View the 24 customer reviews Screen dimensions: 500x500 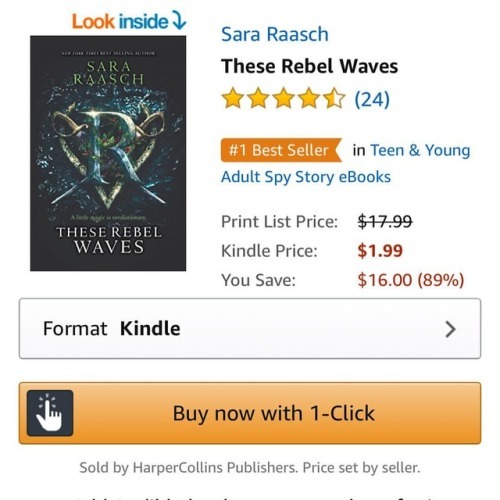(372, 99)
